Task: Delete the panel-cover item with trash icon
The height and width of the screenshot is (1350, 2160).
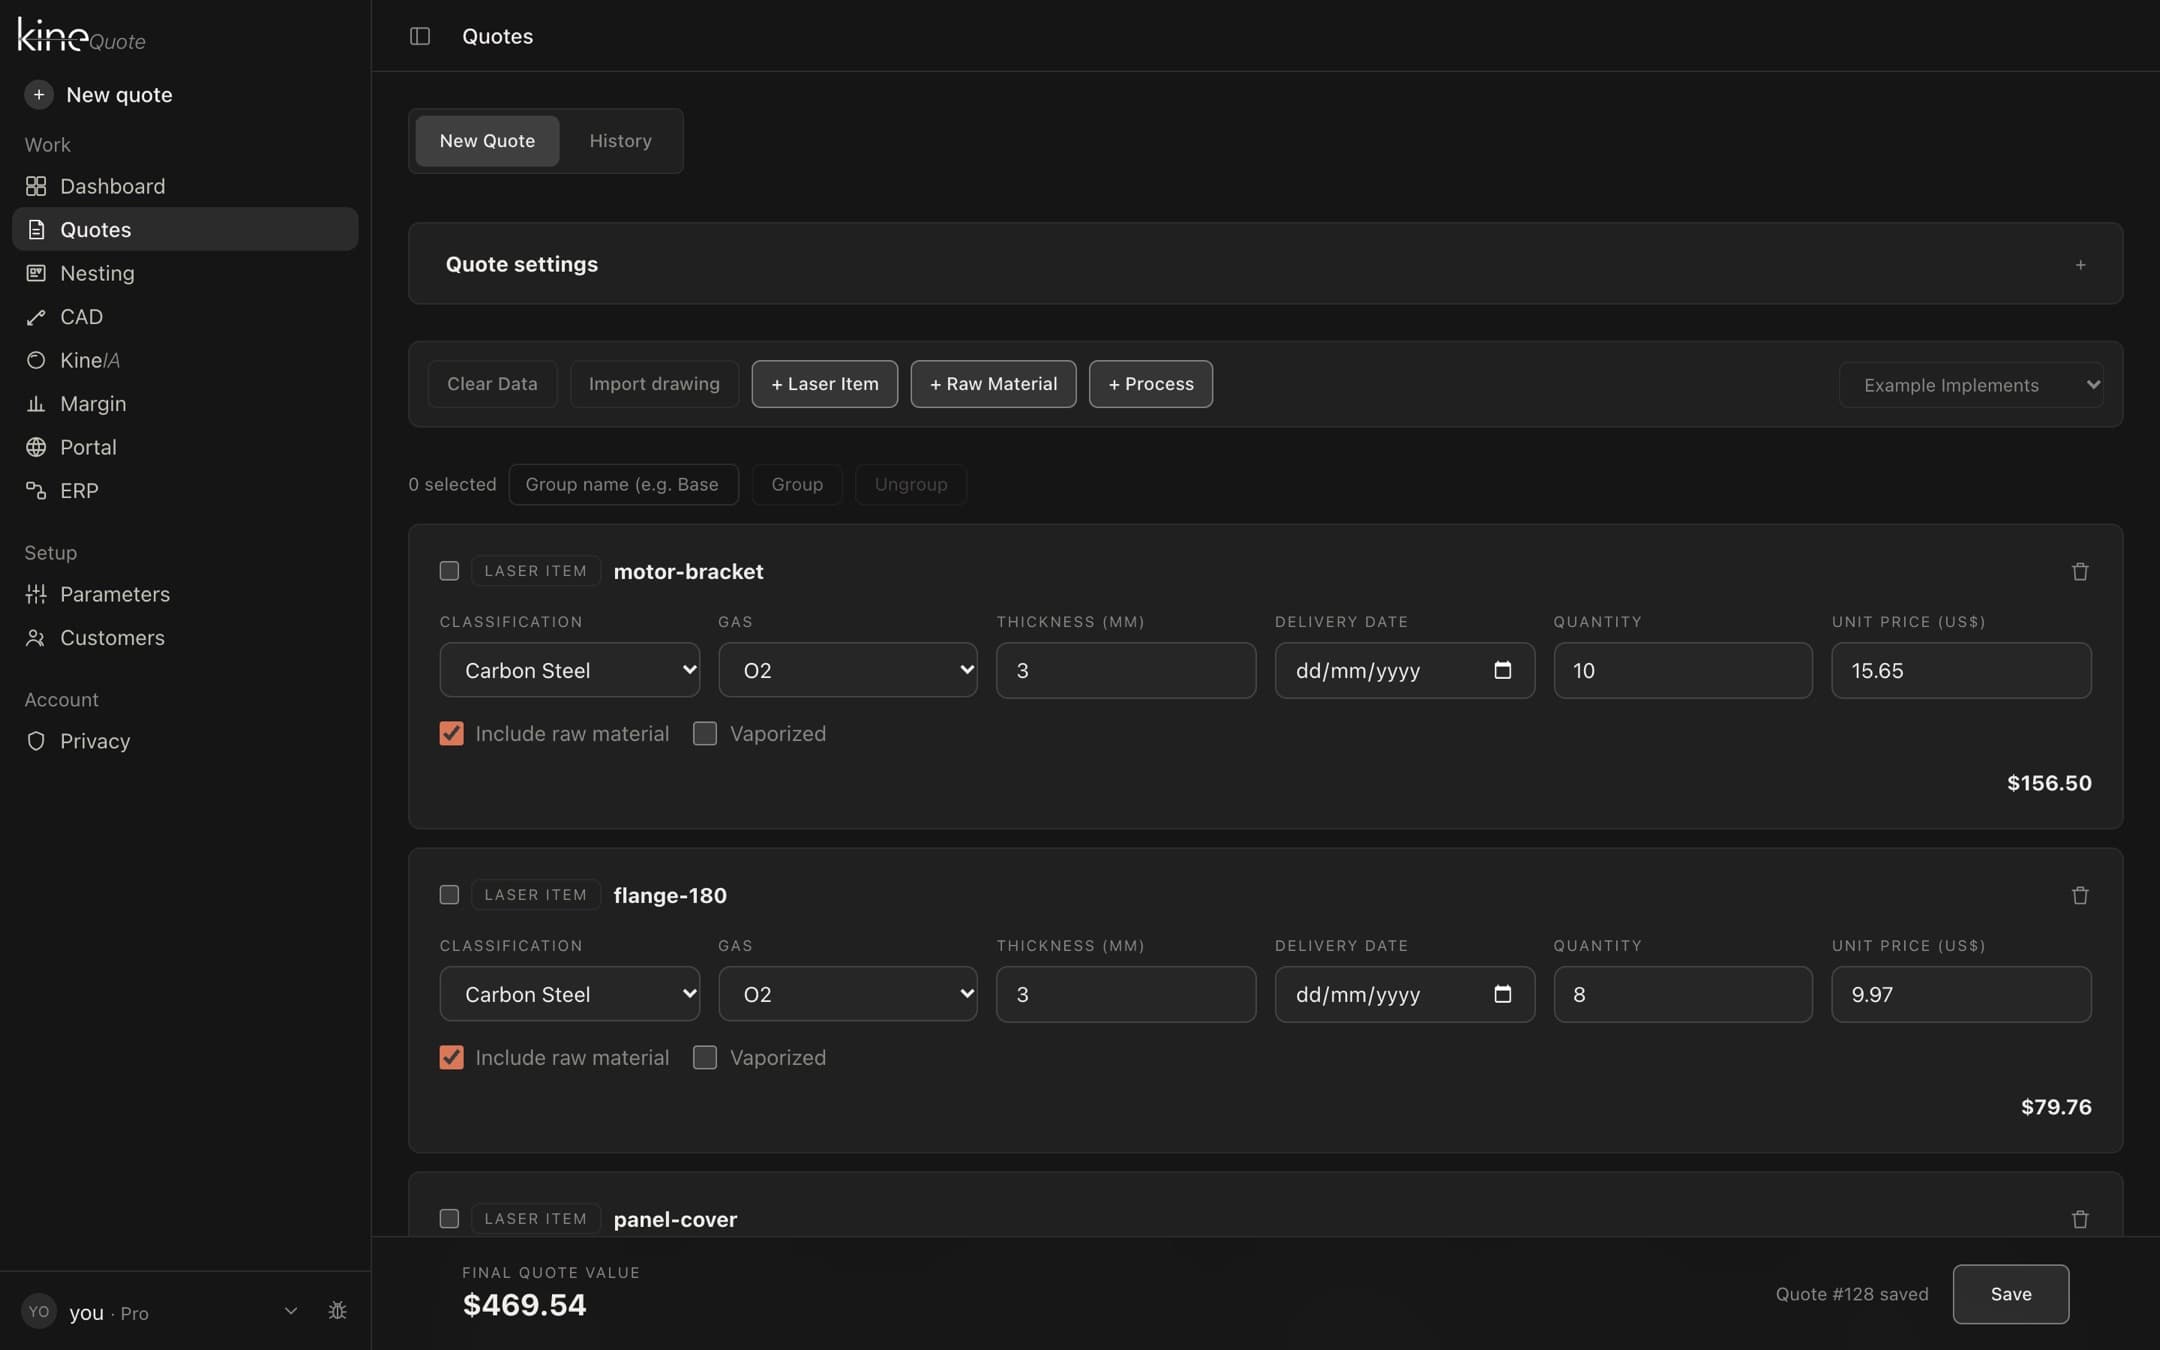Action: point(2080,1219)
